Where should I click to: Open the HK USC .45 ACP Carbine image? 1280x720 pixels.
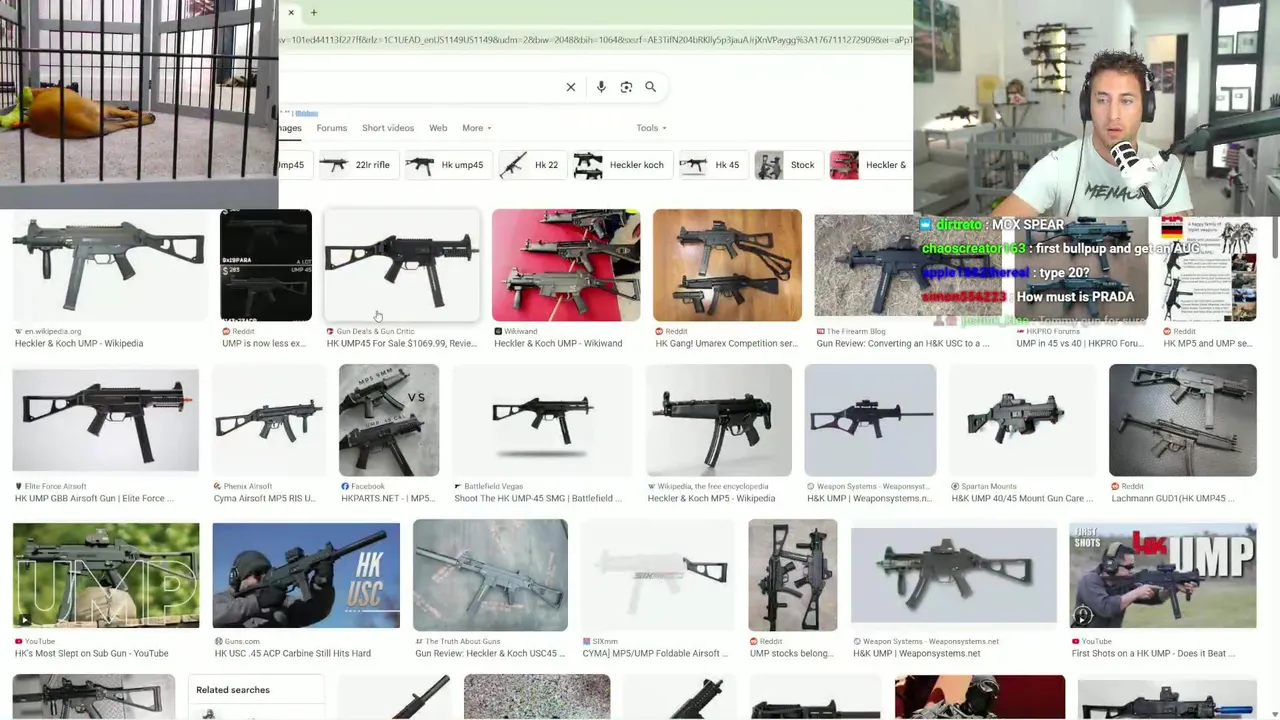tap(306, 576)
